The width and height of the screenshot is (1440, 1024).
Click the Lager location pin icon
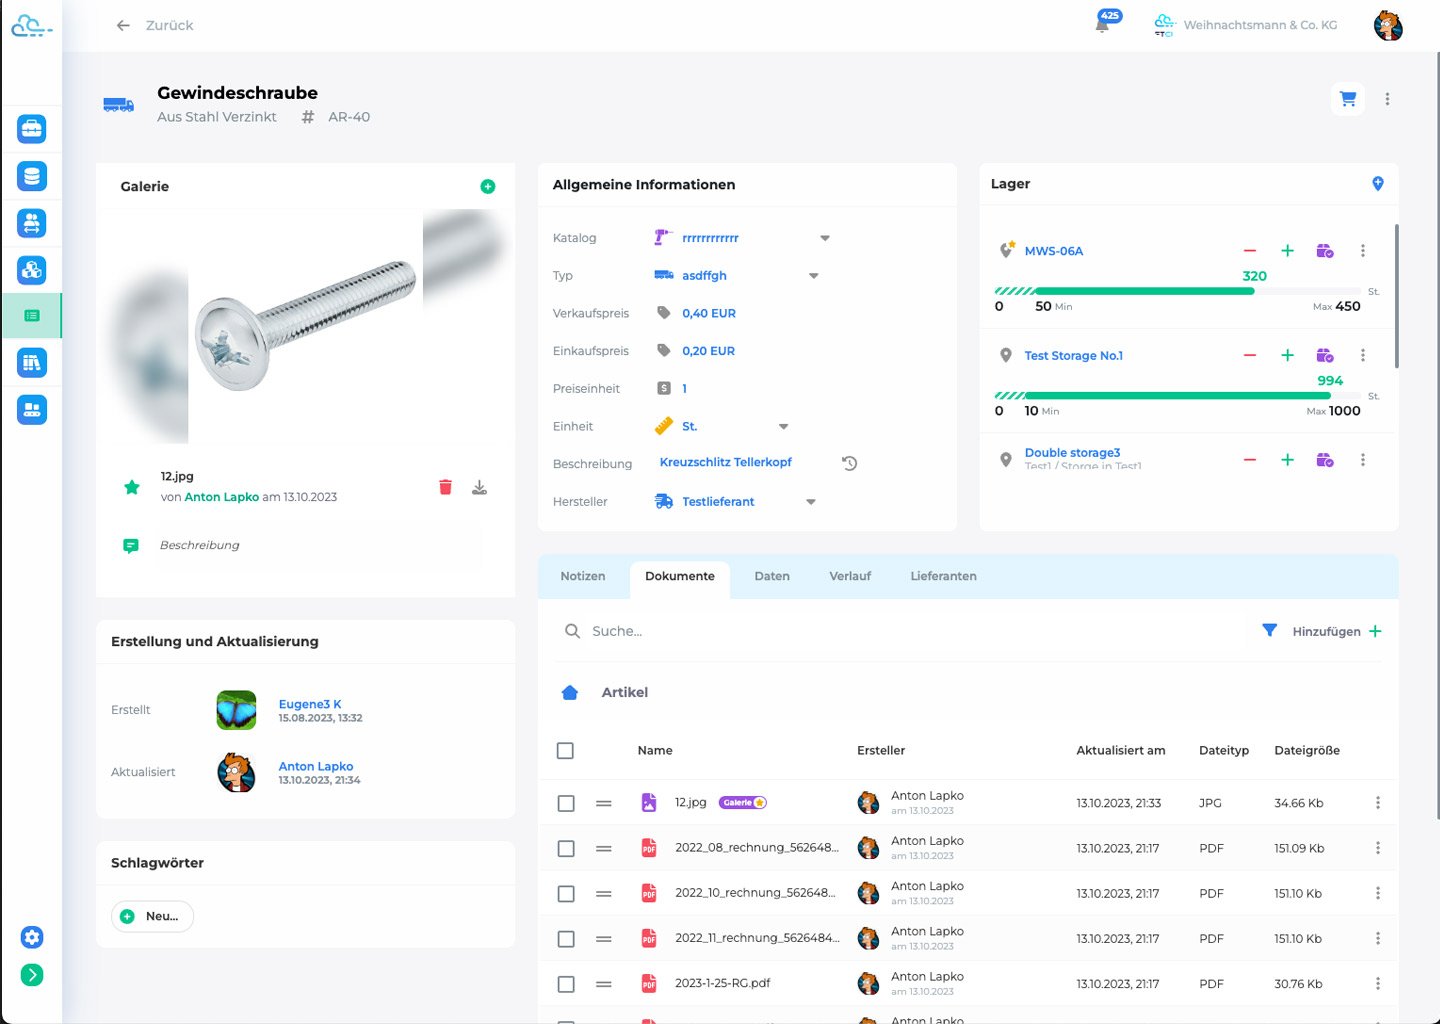pos(1378,183)
